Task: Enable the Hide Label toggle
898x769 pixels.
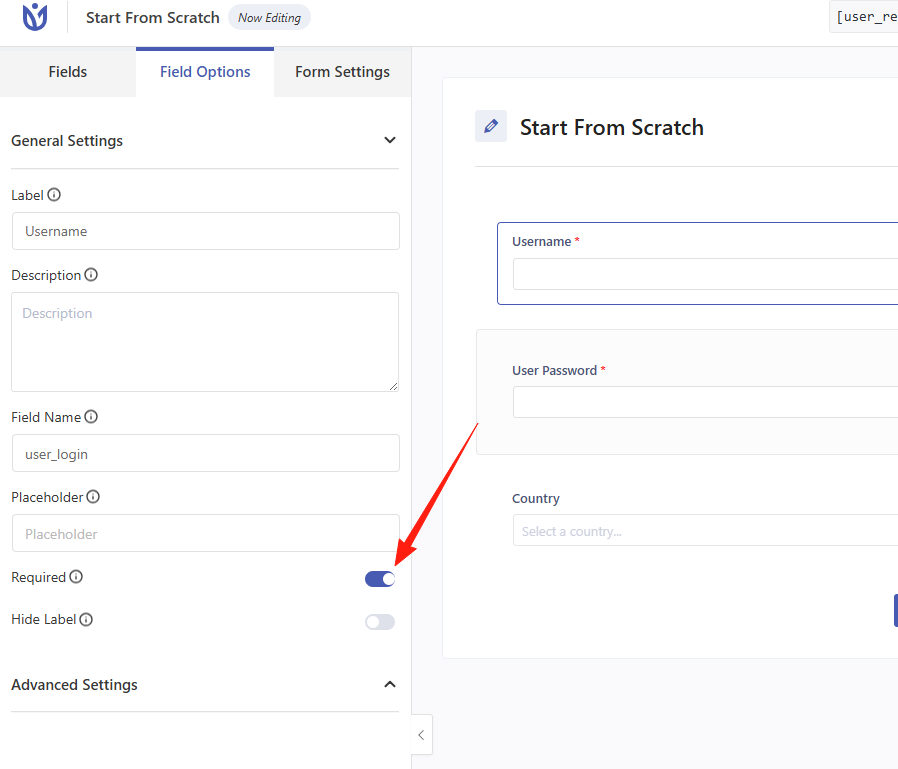Action: [380, 622]
